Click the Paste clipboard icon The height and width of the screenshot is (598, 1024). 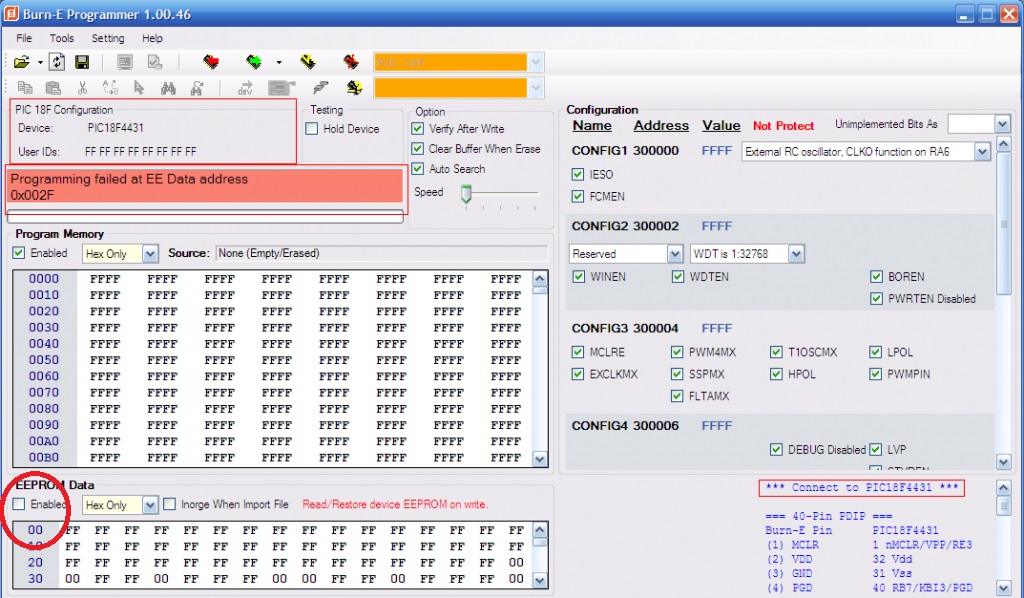pyautogui.click(x=53, y=87)
